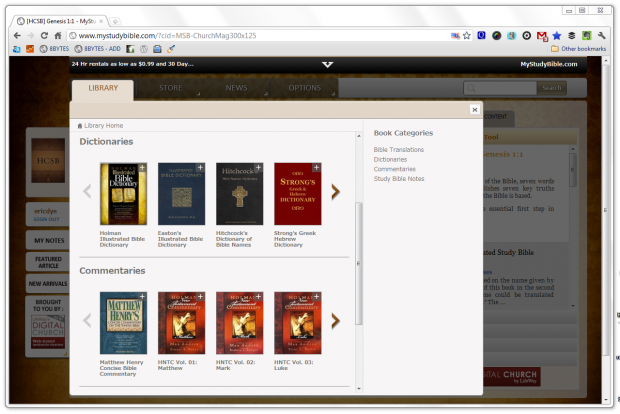Add Hitchcock's Dictionary with plus icon

click(x=259, y=168)
